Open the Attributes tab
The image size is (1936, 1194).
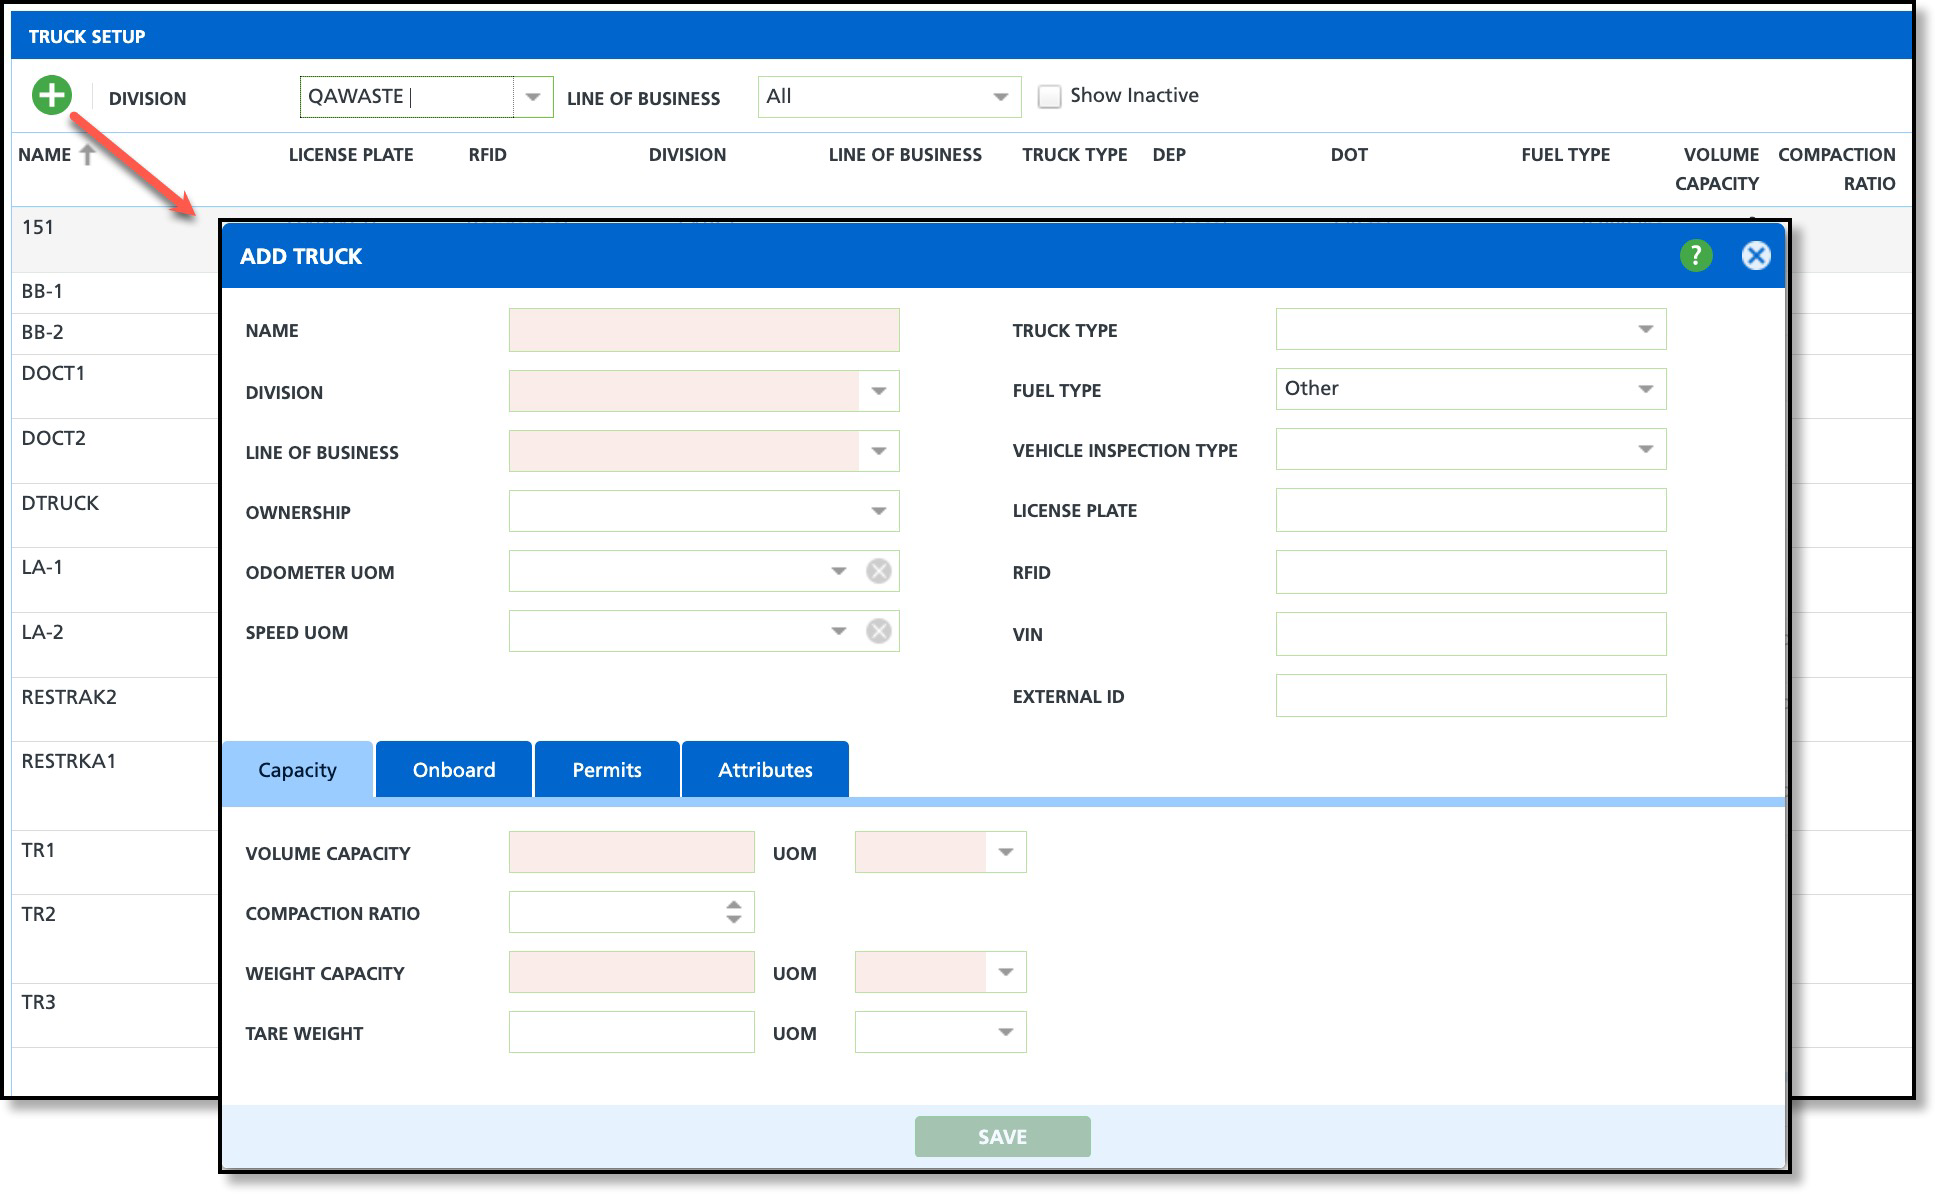[x=765, y=769]
